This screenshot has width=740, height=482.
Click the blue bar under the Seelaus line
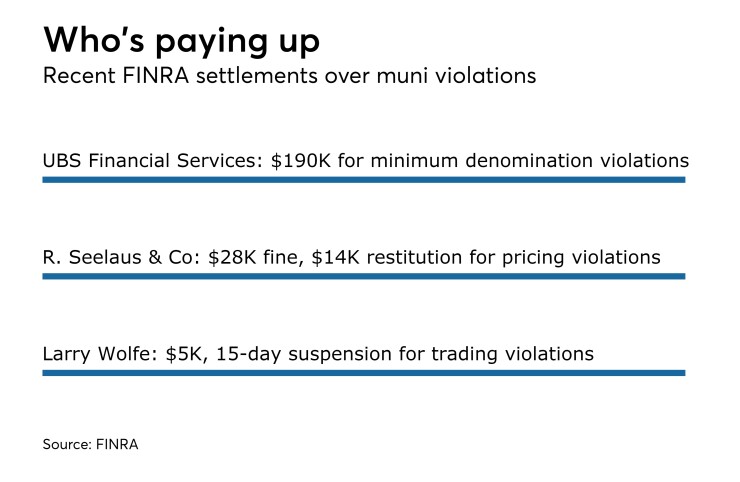click(363, 276)
